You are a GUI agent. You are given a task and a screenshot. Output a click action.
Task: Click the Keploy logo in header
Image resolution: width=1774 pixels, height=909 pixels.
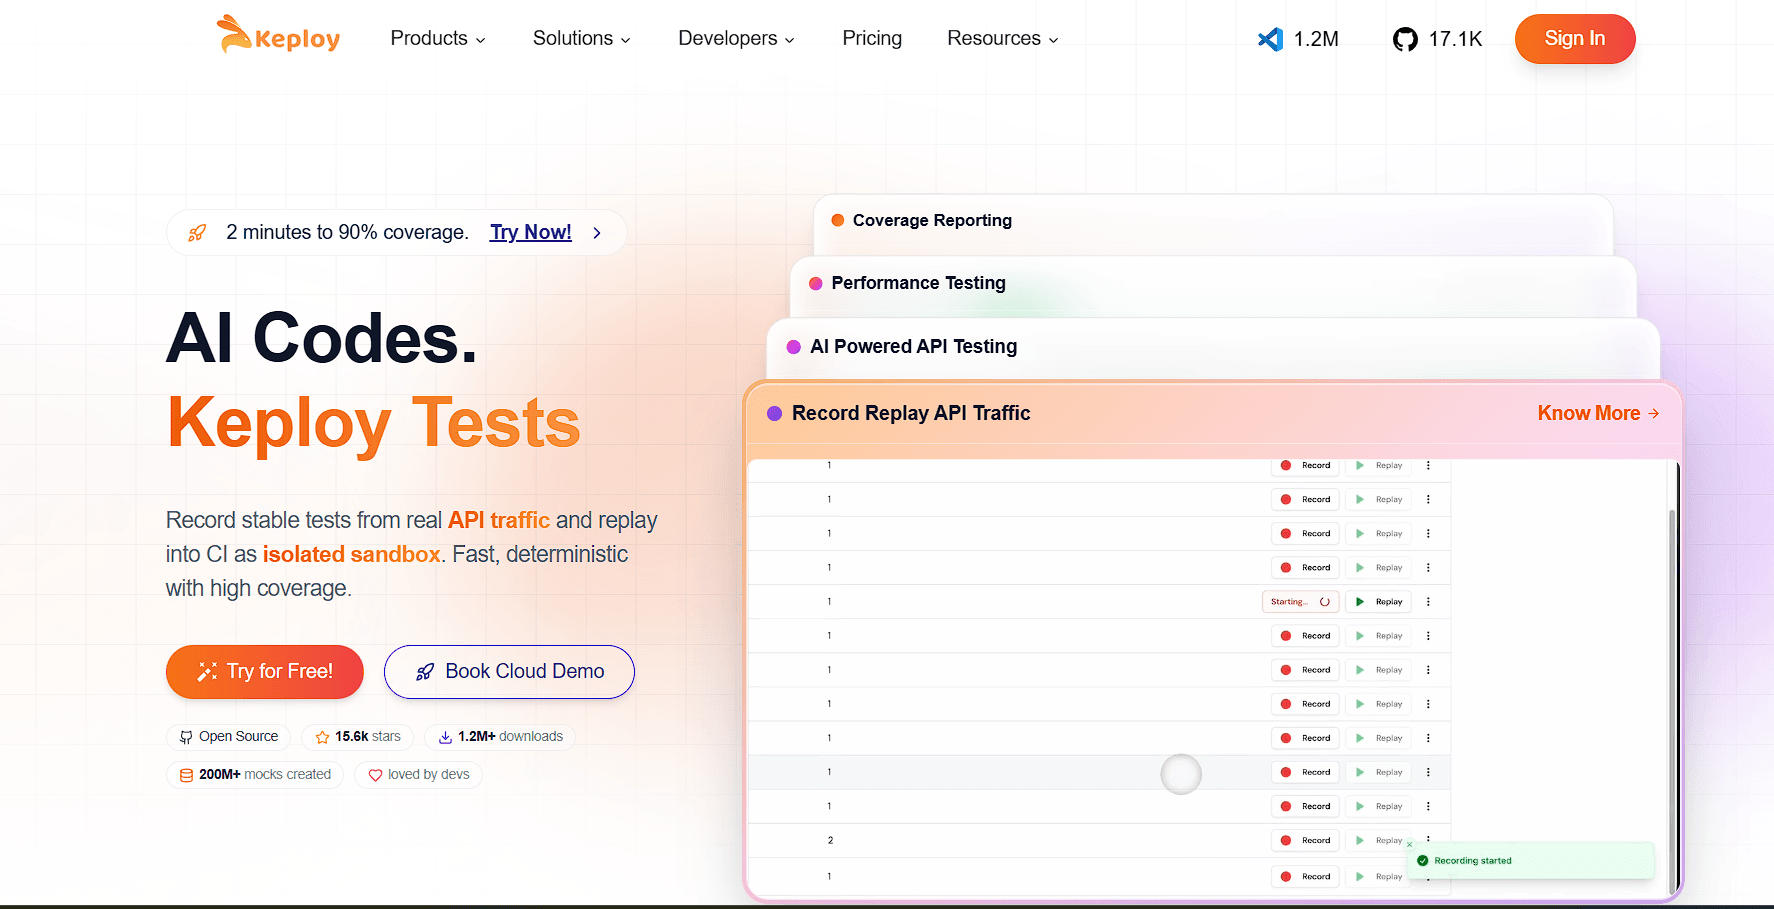[x=279, y=36]
